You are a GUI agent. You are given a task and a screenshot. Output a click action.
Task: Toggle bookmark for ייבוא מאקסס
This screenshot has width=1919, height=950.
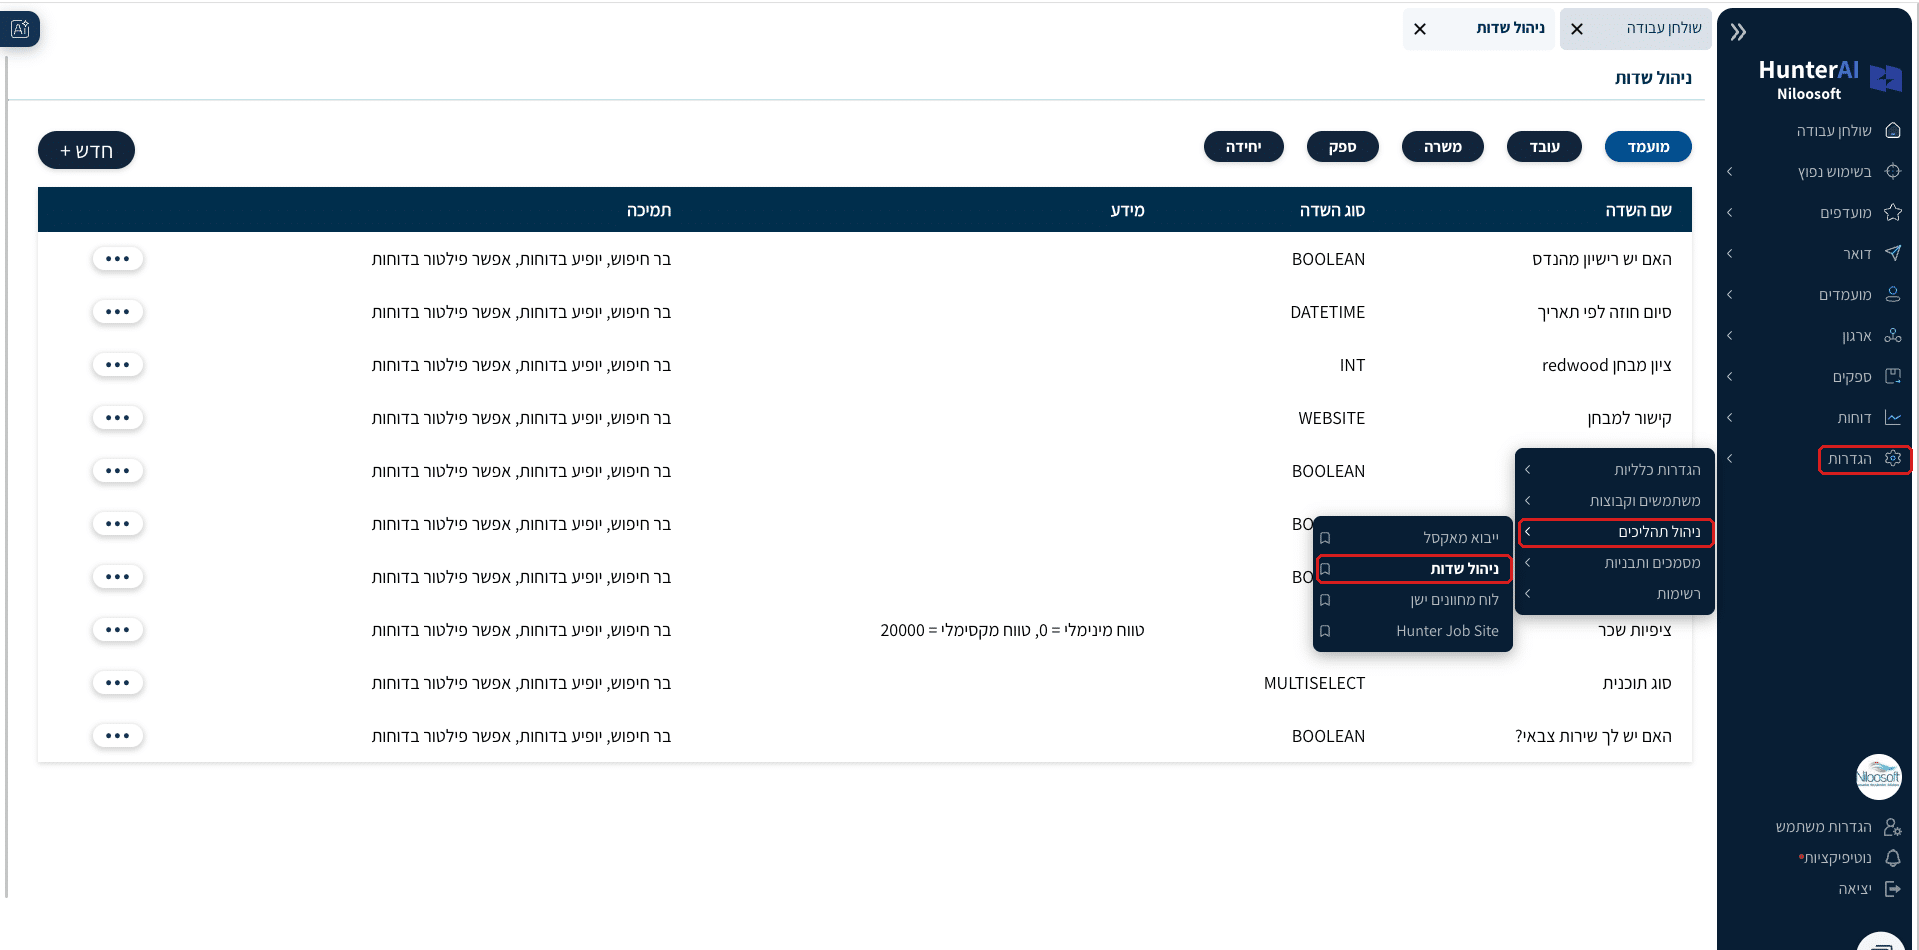coord(1325,538)
